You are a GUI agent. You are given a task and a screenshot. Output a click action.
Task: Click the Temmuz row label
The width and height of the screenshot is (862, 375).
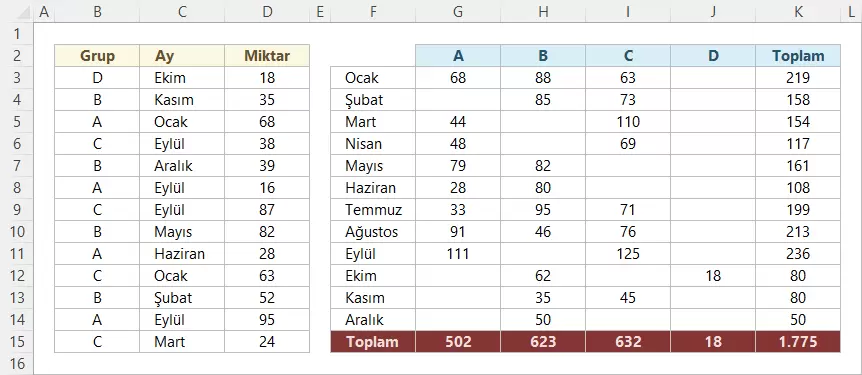click(373, 209)
